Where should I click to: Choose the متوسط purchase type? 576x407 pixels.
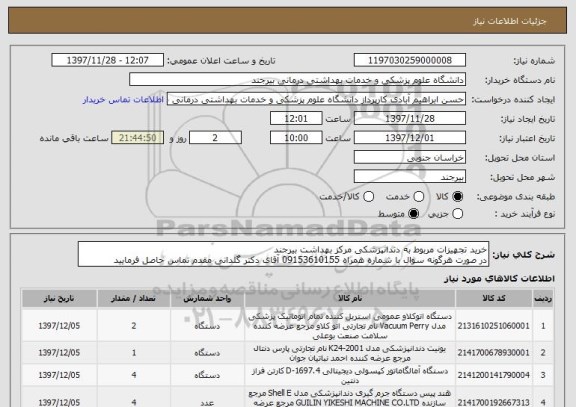(414, 213)
